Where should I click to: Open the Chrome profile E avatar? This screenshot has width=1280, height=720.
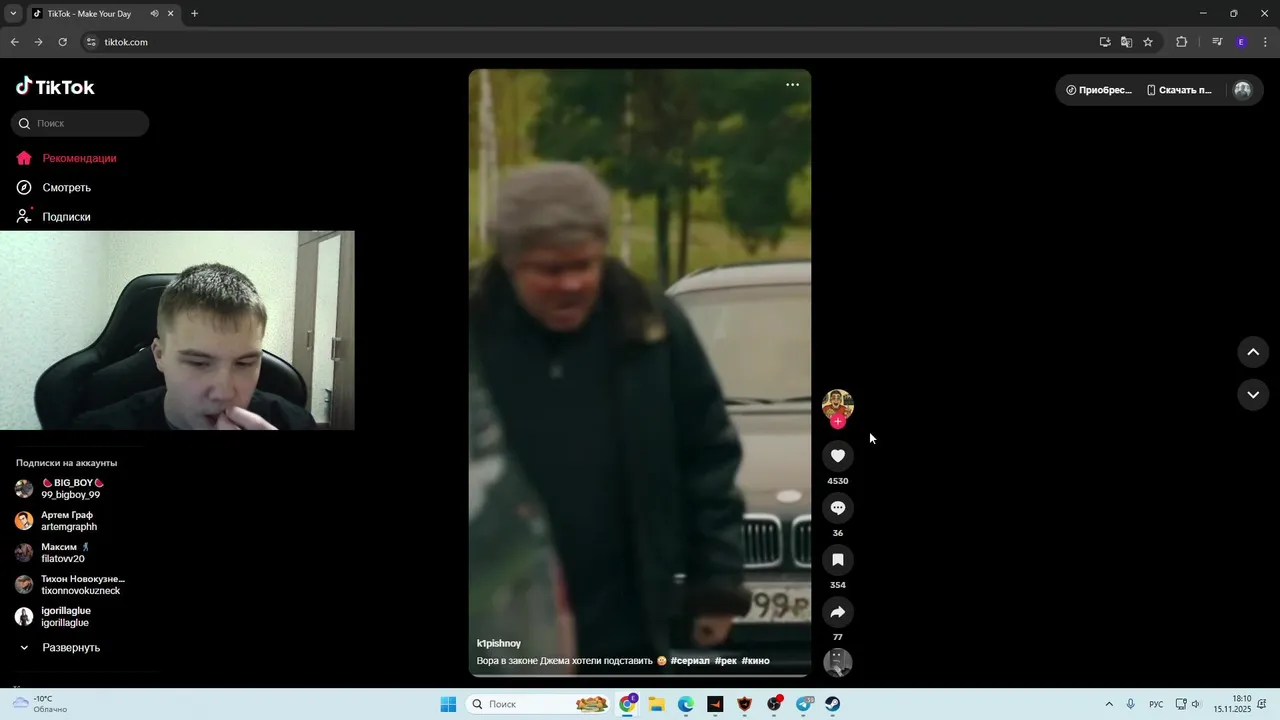[1241, 42]
